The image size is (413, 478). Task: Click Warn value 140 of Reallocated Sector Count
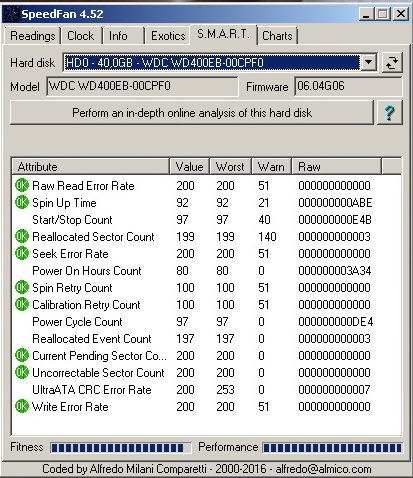(x=267, y=237)
